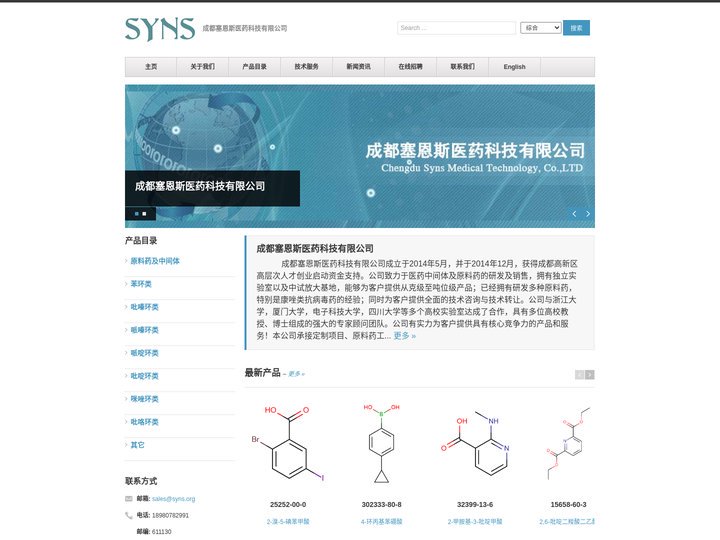Image resolution: width=720 pixels, height=540 pixels.
Task: Click the SYNS logo
Action: click(x=160, y=28)
